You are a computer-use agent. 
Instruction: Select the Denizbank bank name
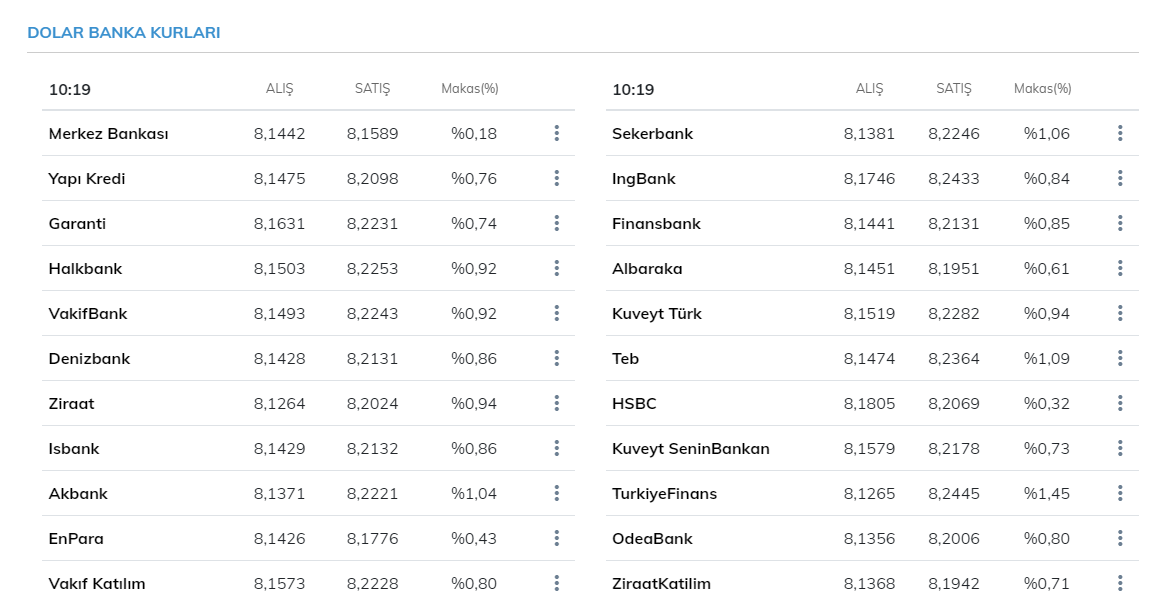click(89, 359)
